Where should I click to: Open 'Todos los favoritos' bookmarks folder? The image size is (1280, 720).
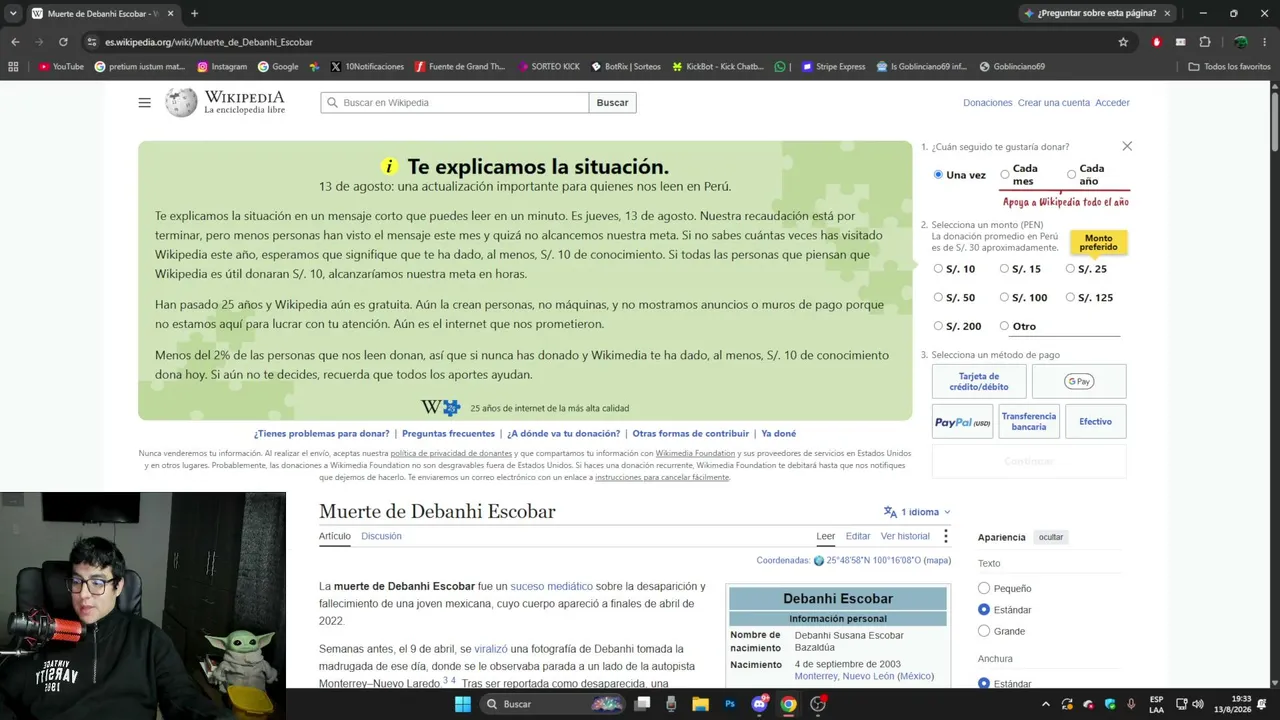point(1229,67)
